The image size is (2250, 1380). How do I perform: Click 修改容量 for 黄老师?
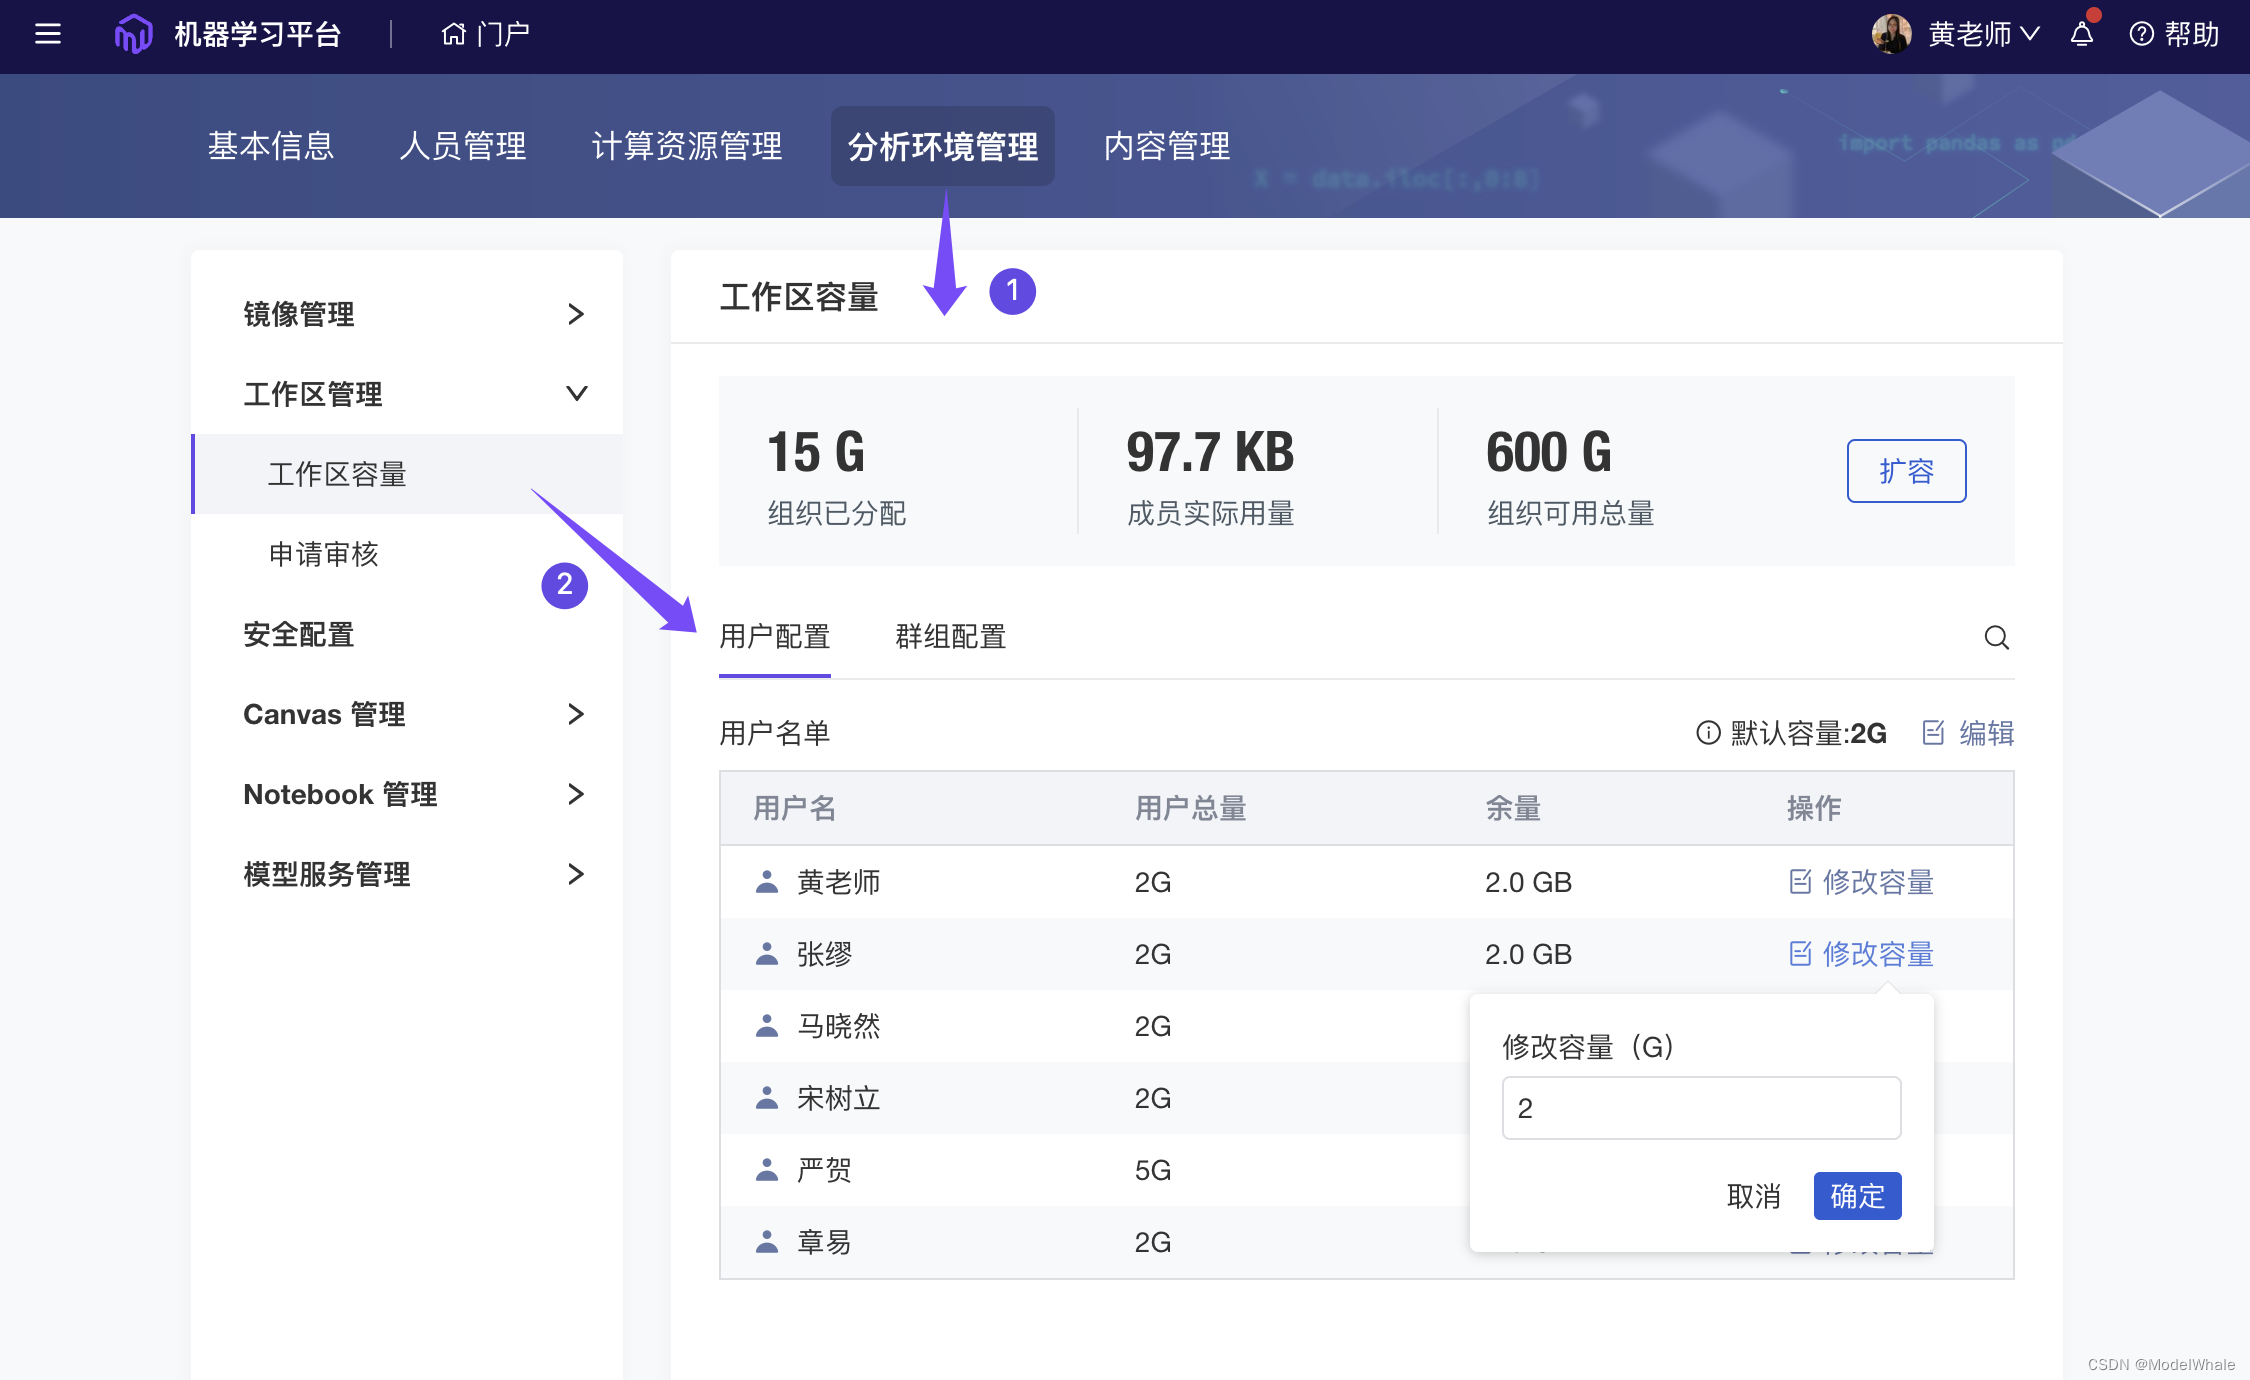[1862, 882]
